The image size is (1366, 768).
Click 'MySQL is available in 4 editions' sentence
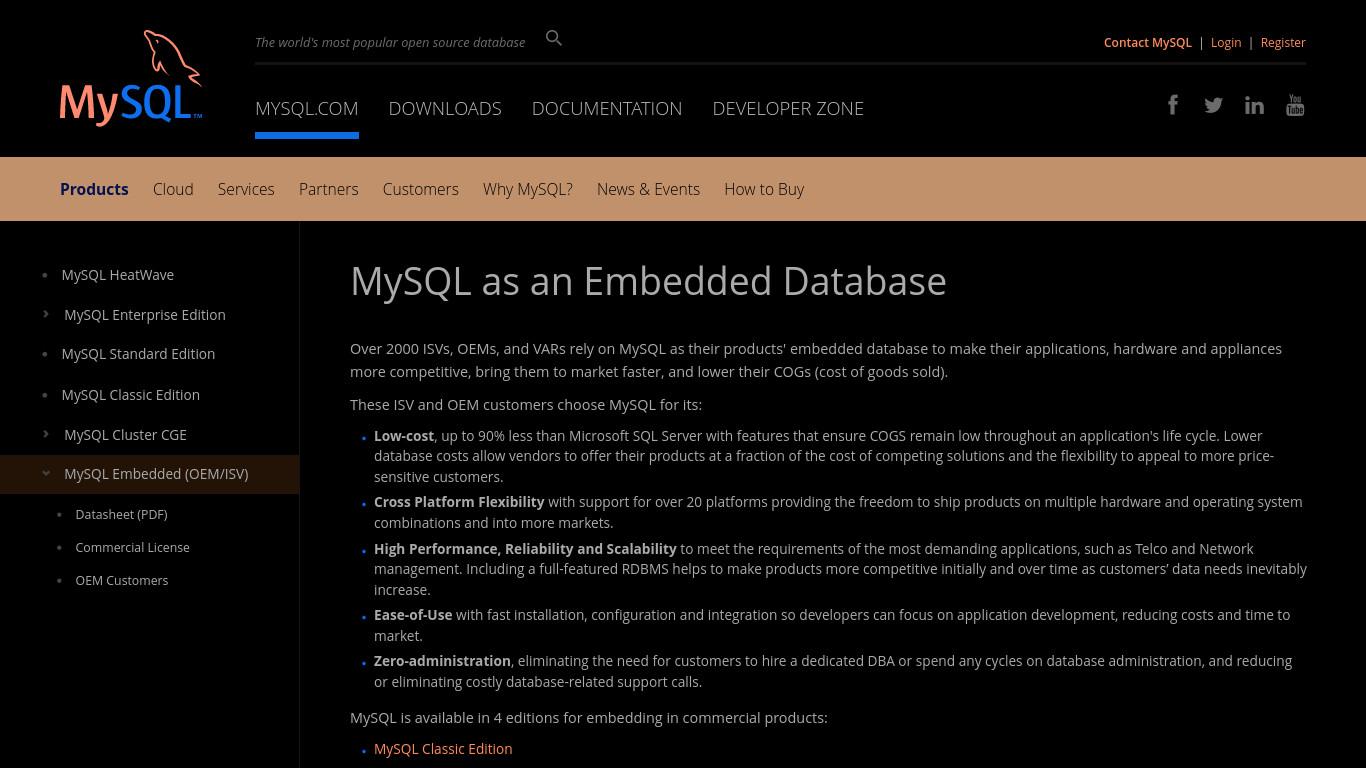588,718
